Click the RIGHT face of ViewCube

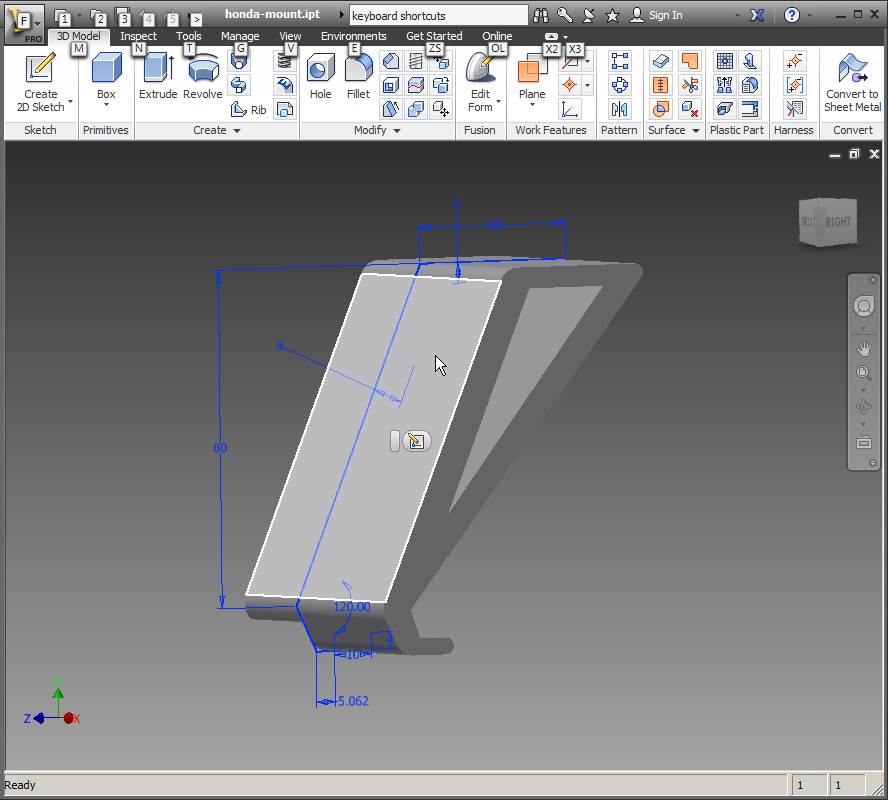[837, 222]
